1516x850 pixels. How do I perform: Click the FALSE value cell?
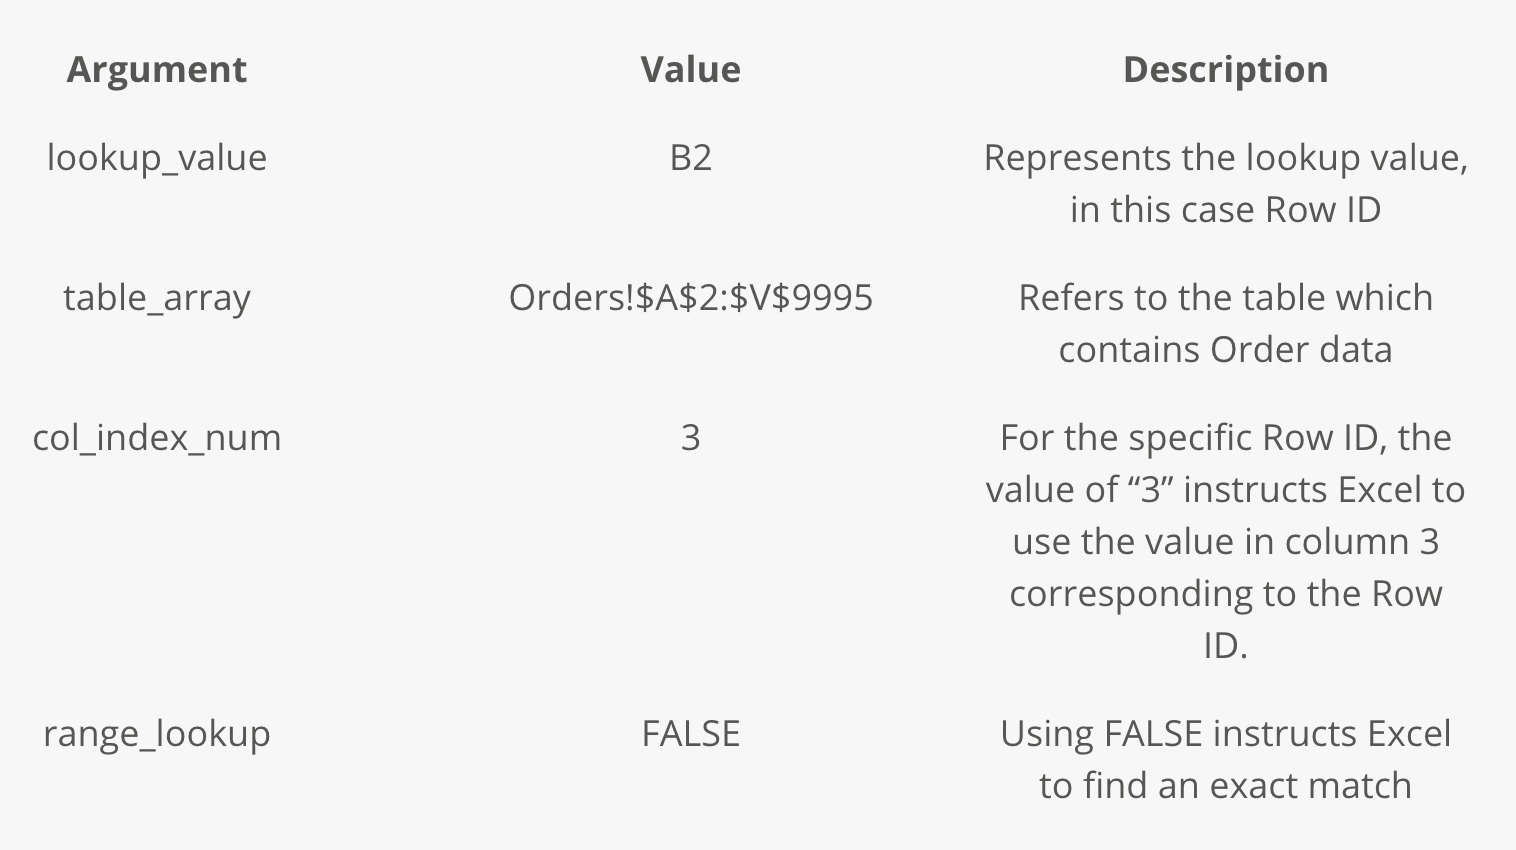pyautogui.click(x=690, y=734)
